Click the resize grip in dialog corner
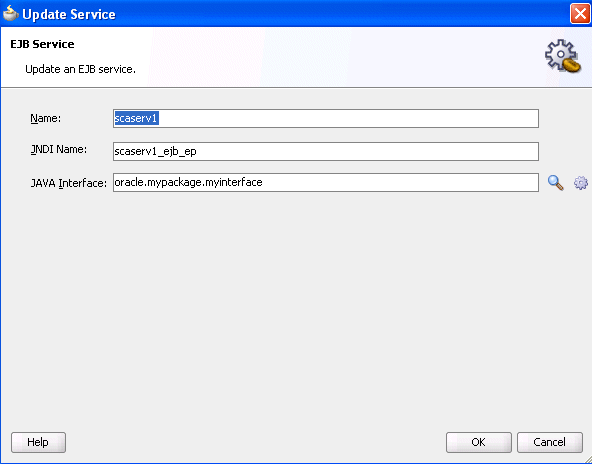592x464 pixels. (x=587, y=459)
